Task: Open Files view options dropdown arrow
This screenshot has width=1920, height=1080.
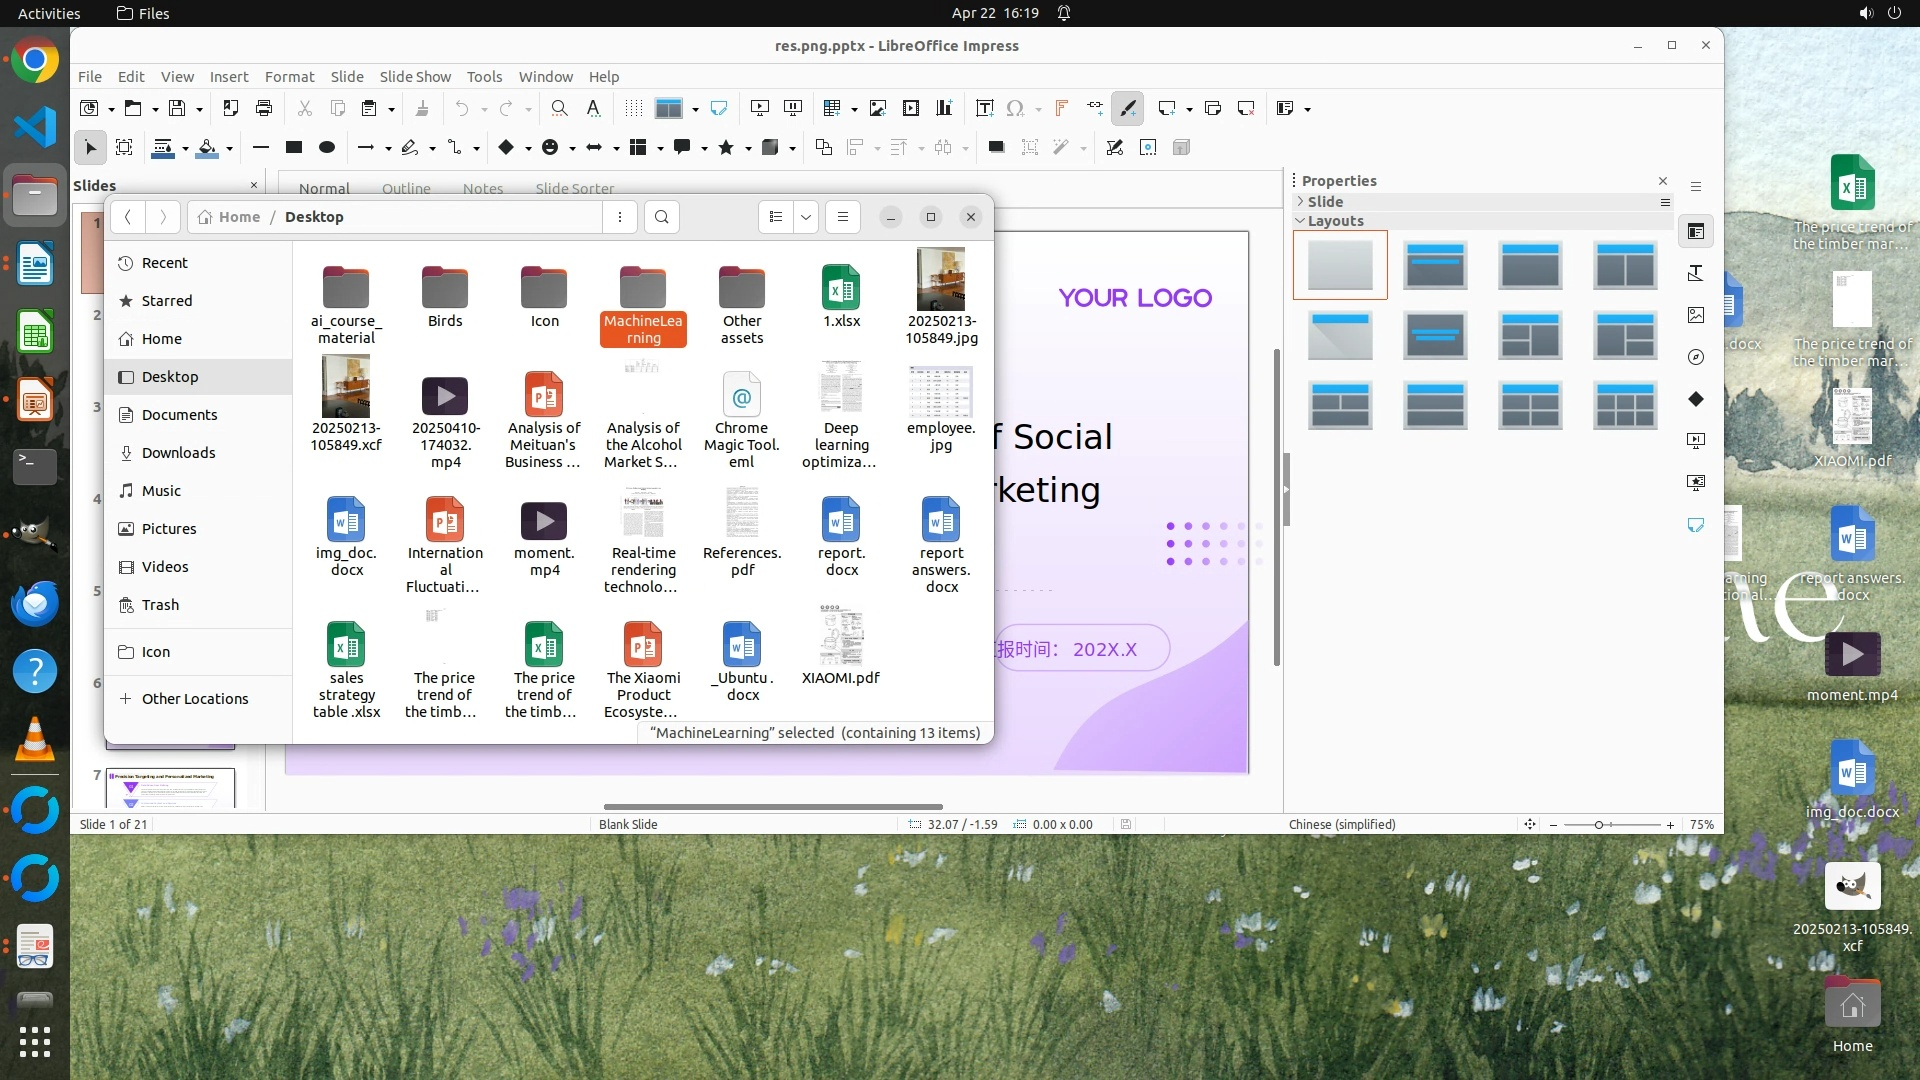Action: (805, 217)
